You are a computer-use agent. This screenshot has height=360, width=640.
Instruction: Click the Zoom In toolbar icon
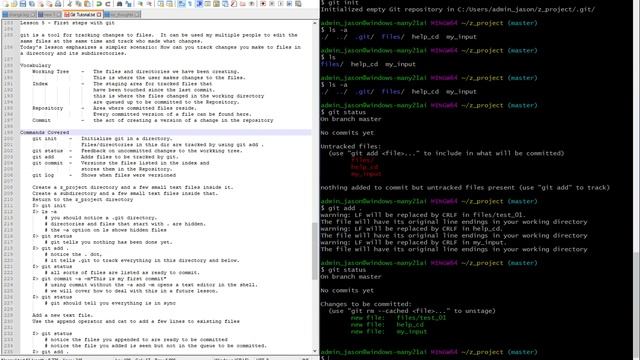(x=140, y=4)
